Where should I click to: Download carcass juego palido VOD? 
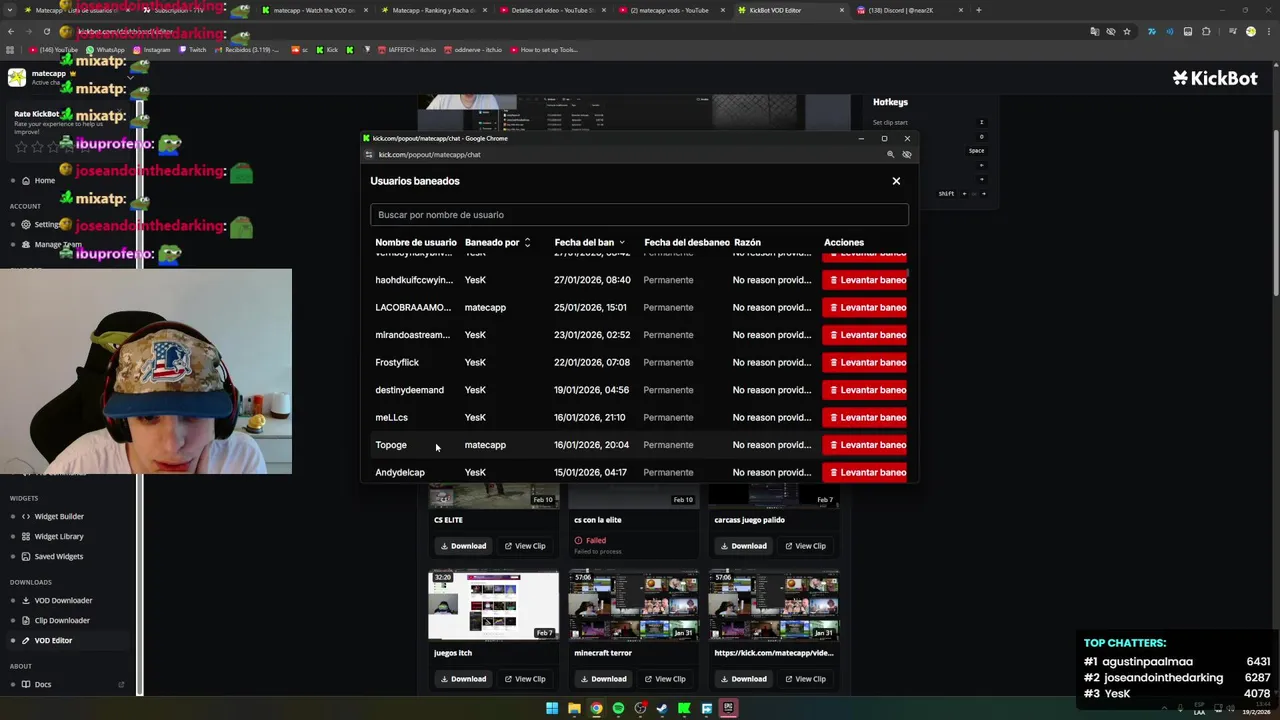click(x=743, y=546)
